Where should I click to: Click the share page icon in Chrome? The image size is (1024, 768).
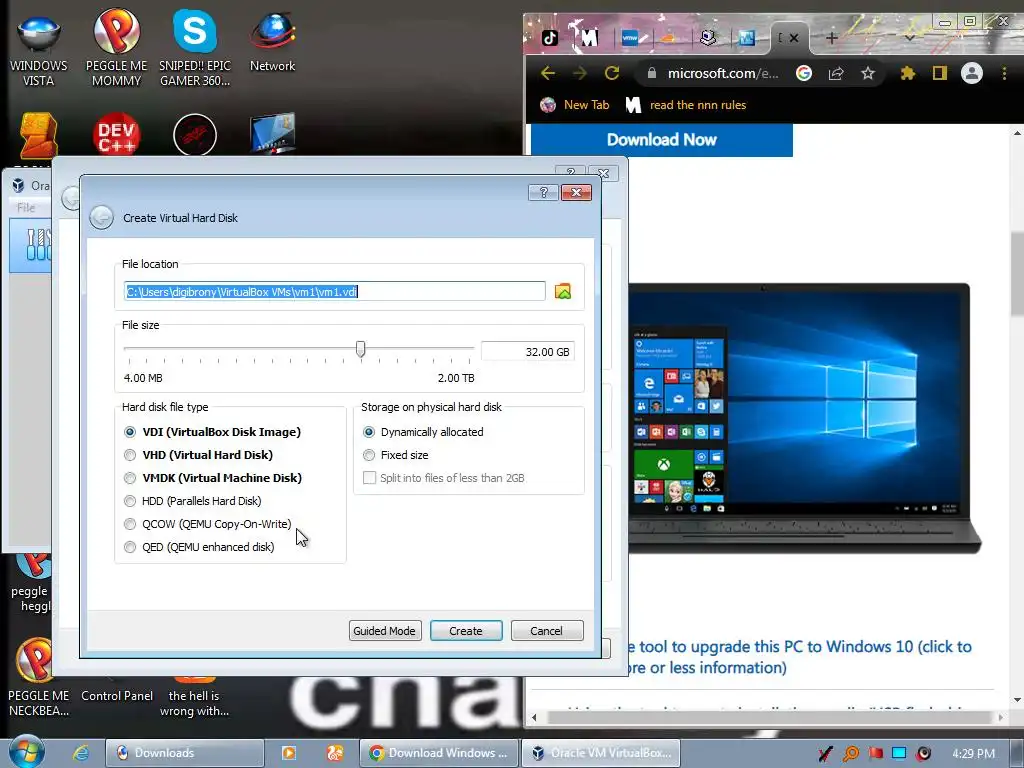point(836,73)
